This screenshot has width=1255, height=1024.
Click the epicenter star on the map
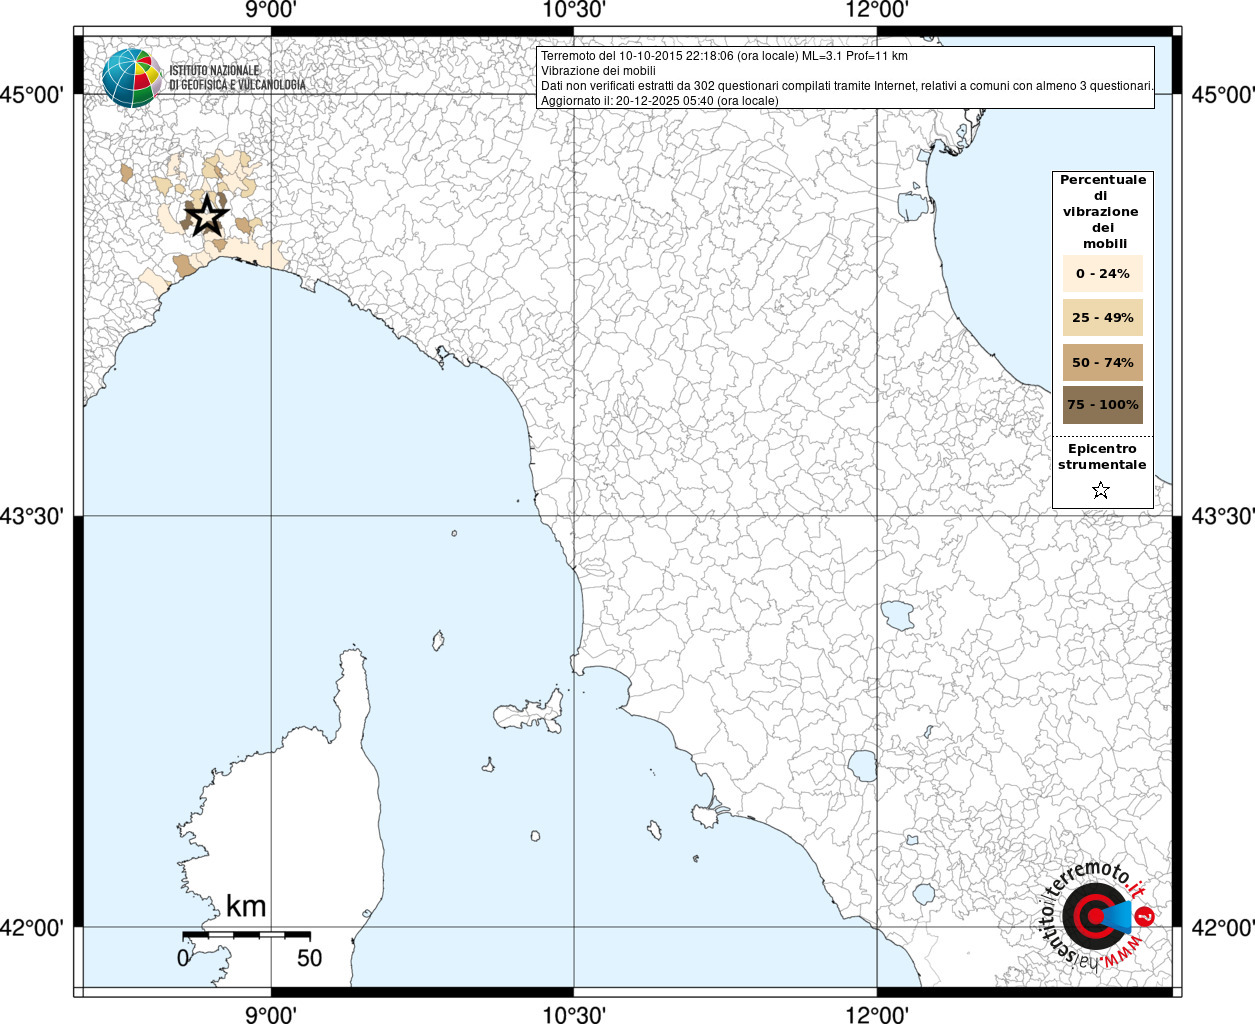click(207, 215)
